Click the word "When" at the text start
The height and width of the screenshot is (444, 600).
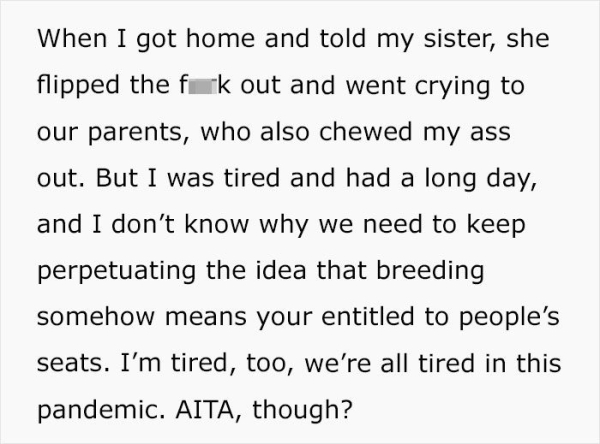click(x=64, y=41)
